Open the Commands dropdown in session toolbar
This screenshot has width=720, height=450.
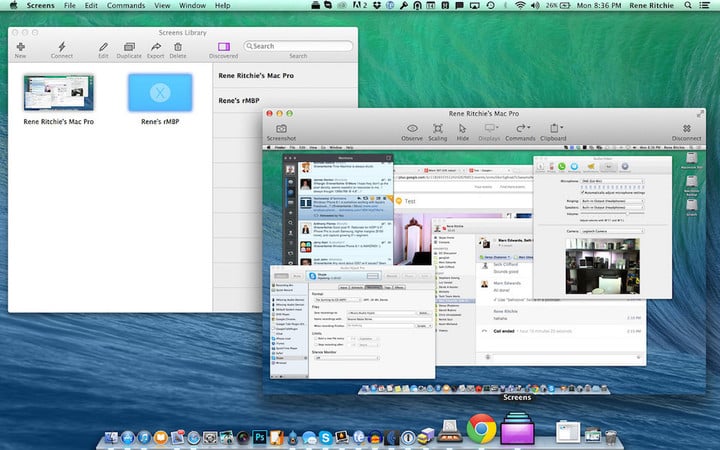(520, 132)
